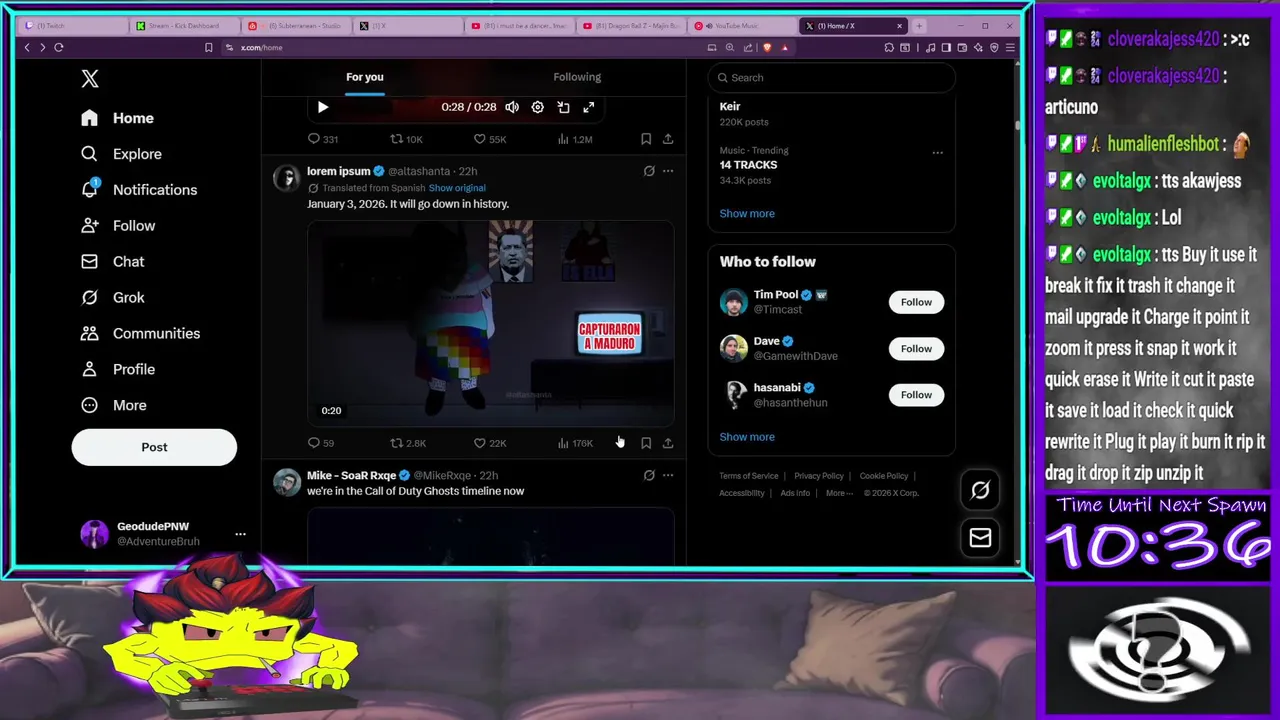Share the lorem ipsum post
Image resolution: width=1280 pixels, height=720 pixels.
pos(668,443)
